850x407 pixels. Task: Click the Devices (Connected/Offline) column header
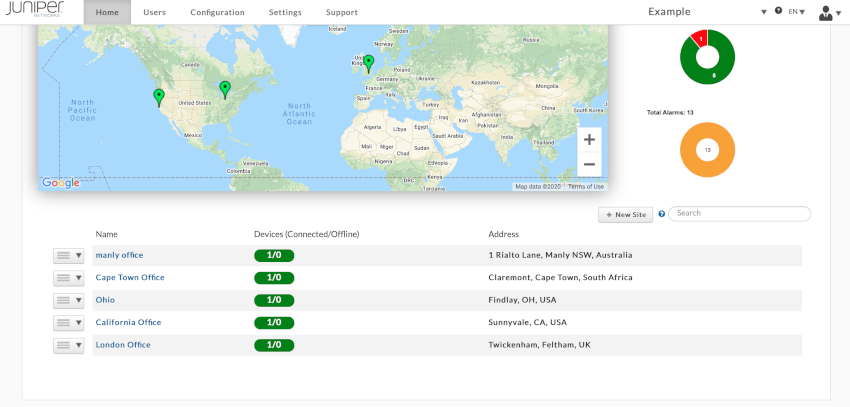307,234
